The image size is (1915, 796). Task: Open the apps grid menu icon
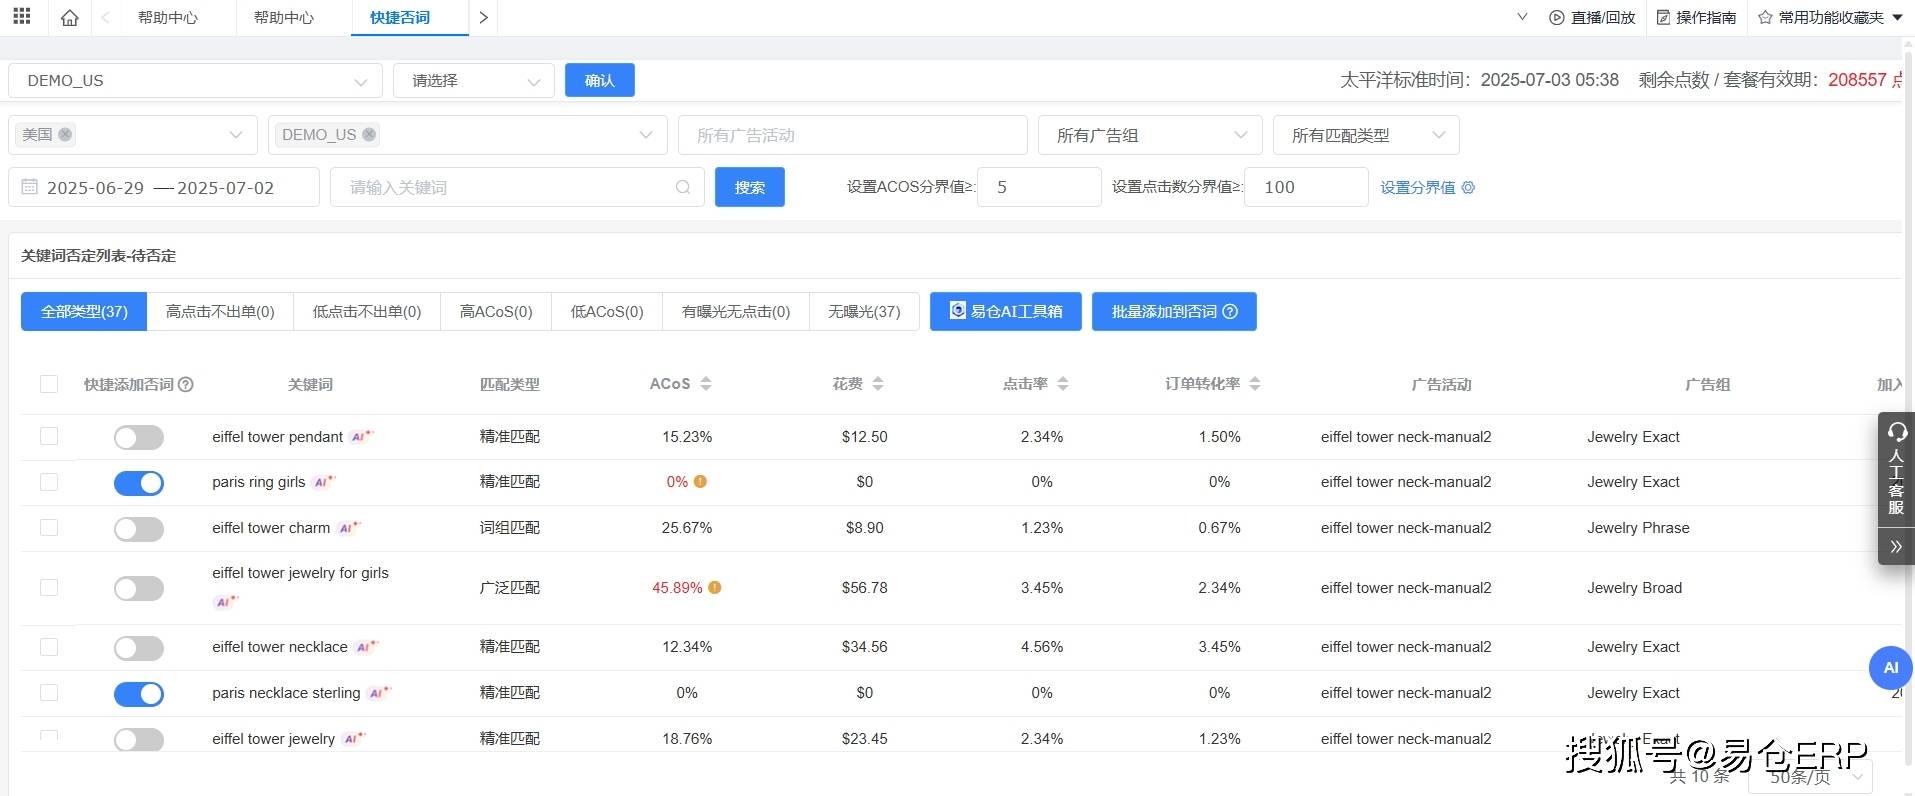(22, 16)
